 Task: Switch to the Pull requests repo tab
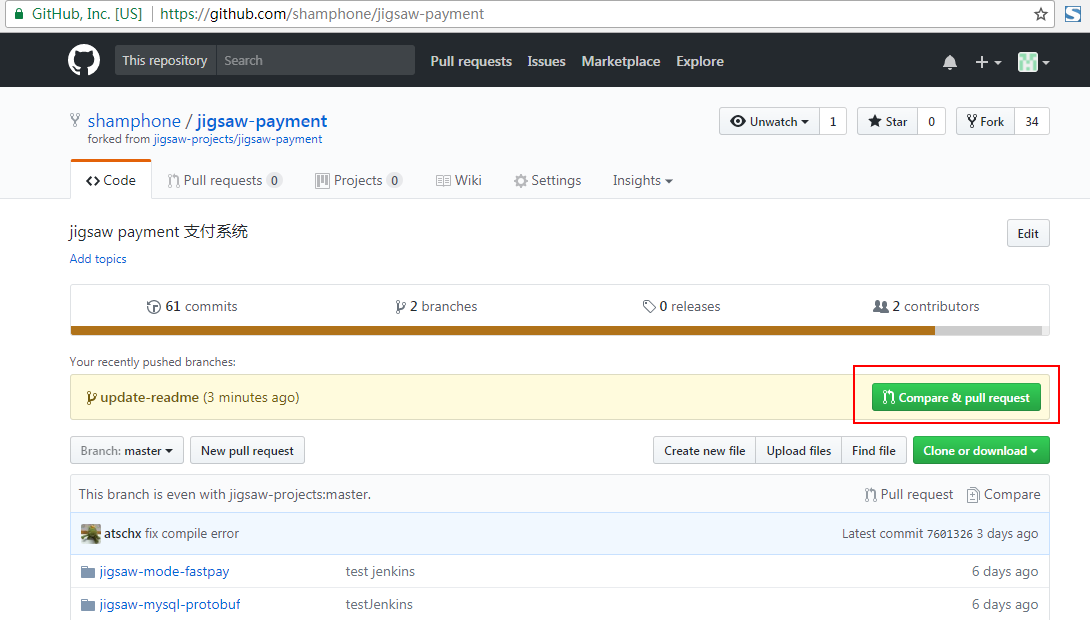coord(224,181)
